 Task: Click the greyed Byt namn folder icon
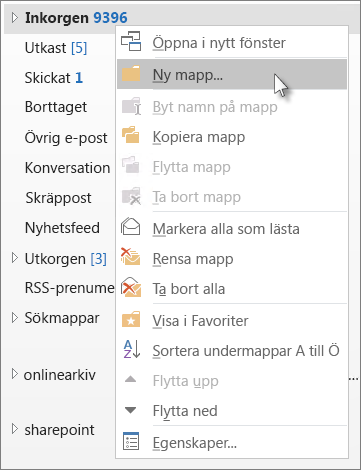[131, 106]
